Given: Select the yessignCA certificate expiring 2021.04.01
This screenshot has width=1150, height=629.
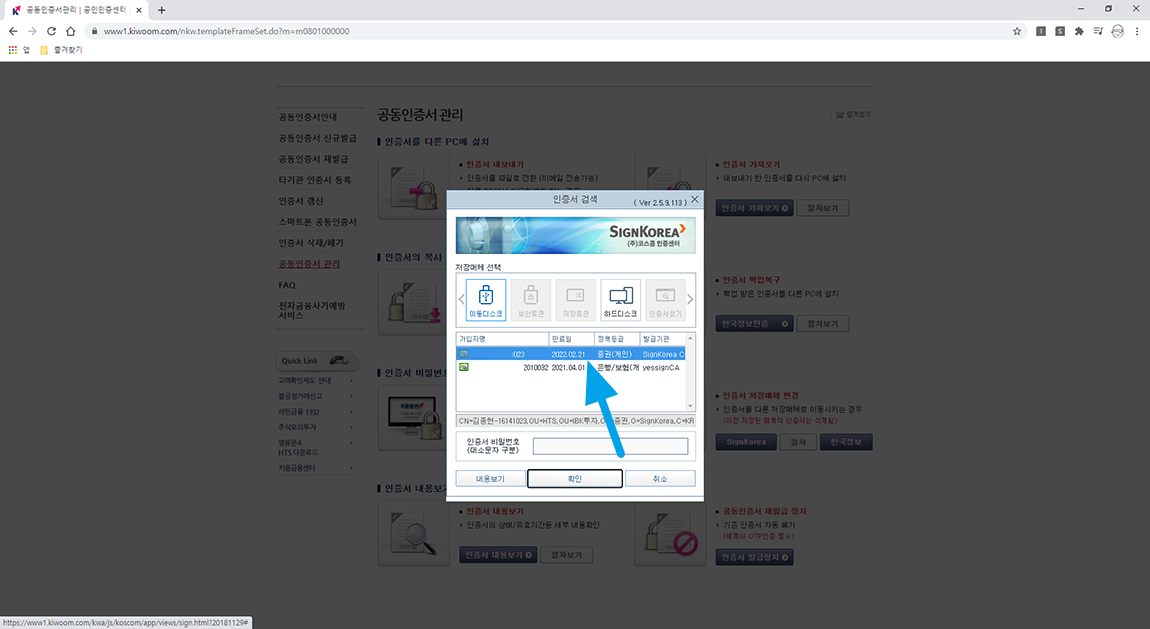Looking at the screenshot, I should pyautogui.click(x=571, y=367).
